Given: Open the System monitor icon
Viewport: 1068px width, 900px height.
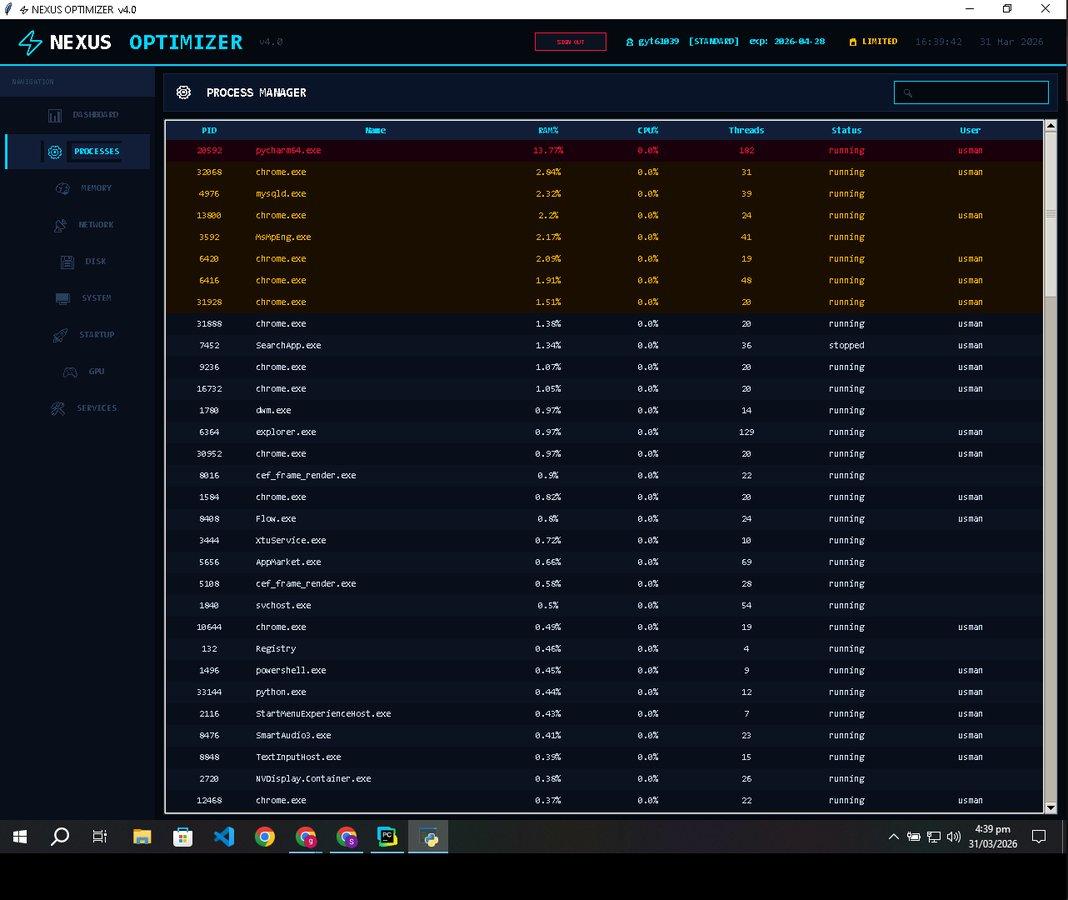Looking at the screenshot, I should pyautogui.click(x=63, y=298).
